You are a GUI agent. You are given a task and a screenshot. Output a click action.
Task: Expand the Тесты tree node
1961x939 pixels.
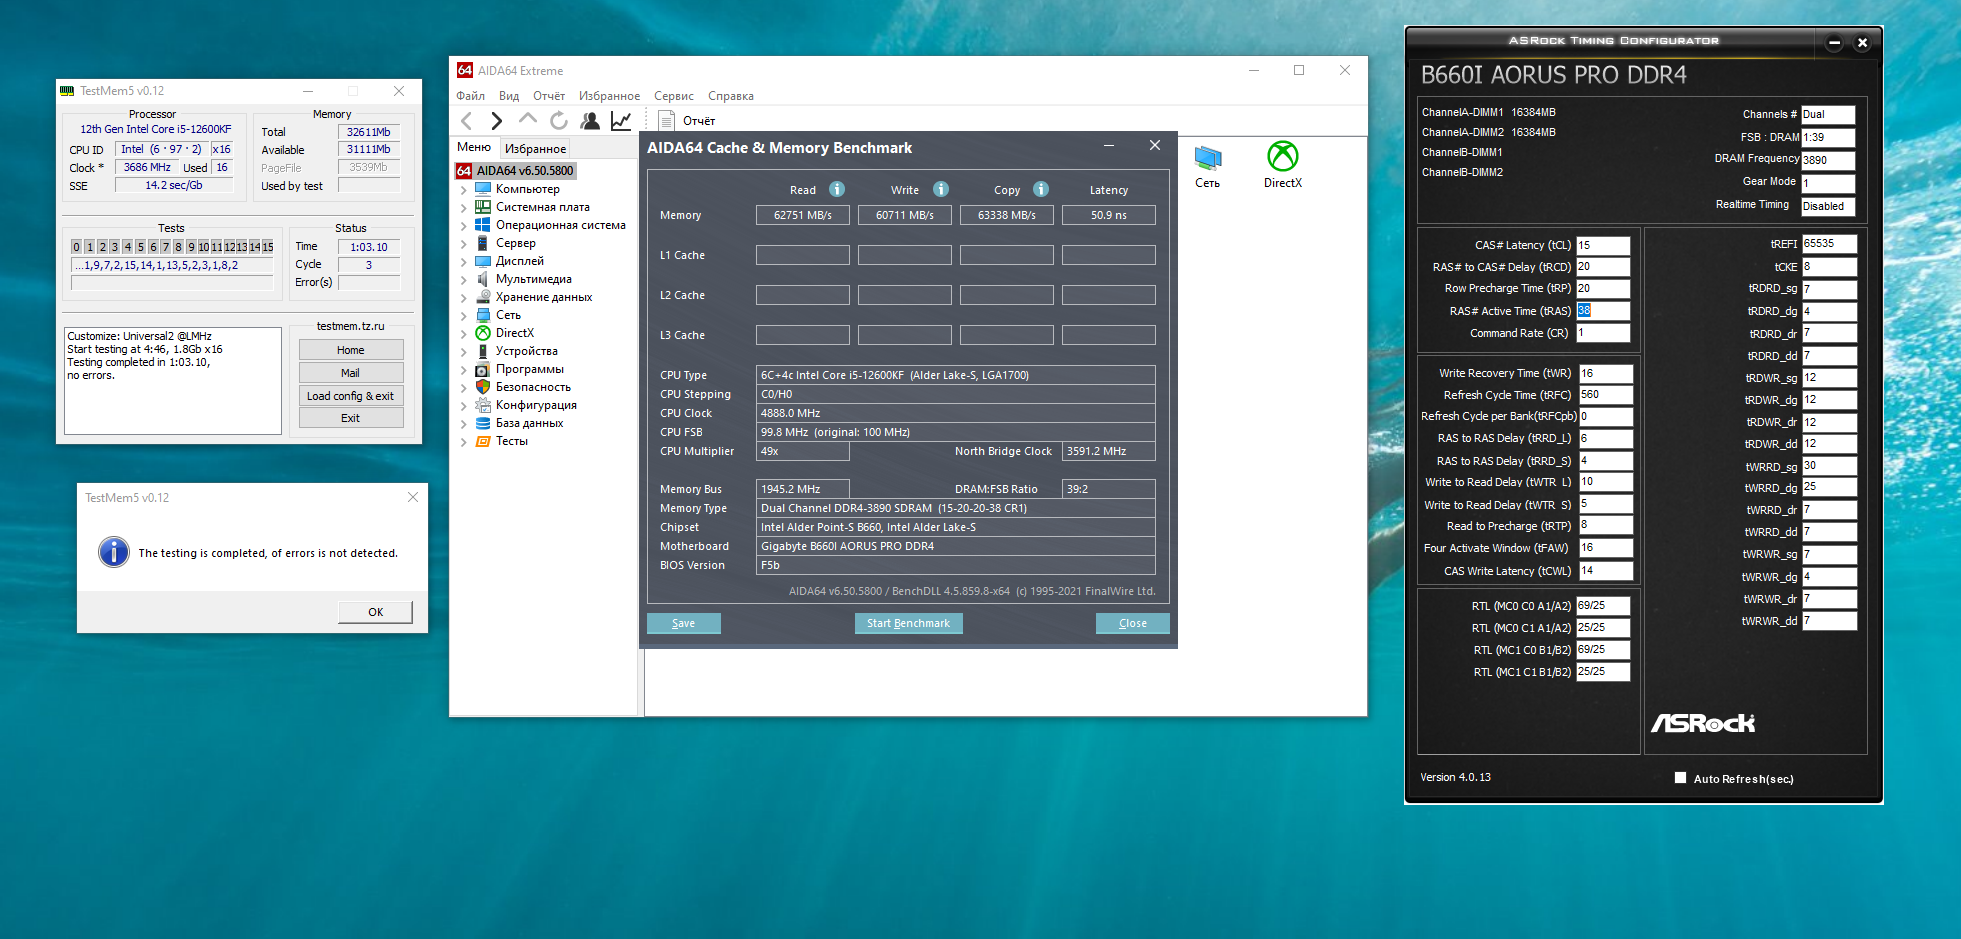pyautogui.click(x=464, y=441)
